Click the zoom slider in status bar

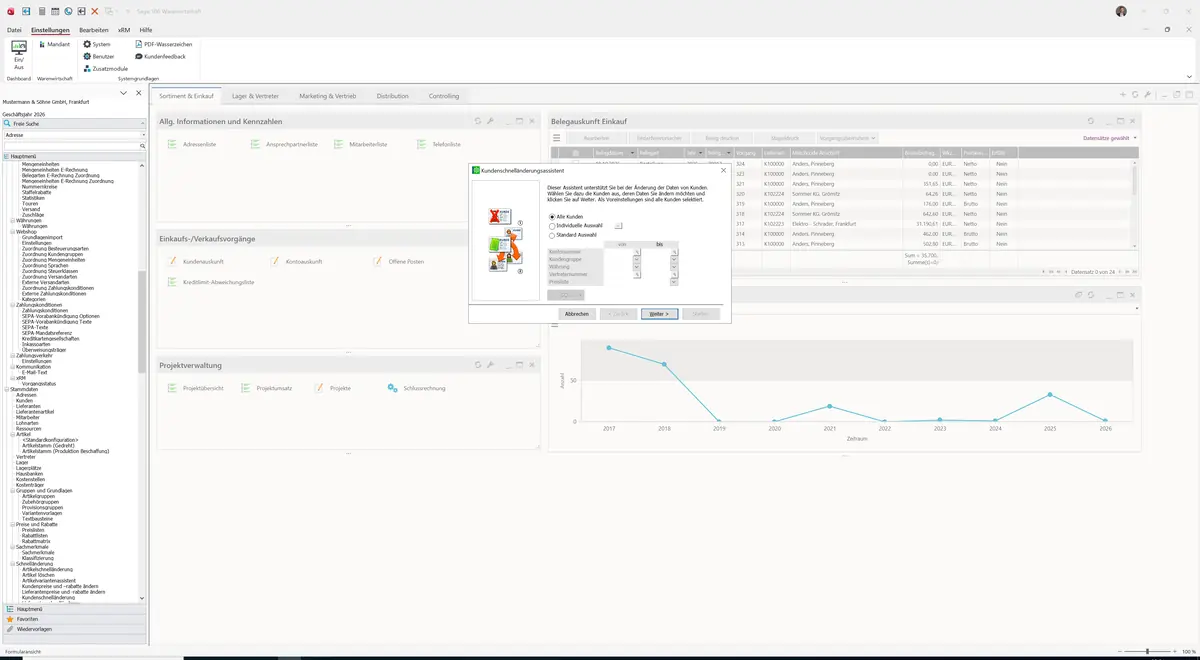point(1146,651)
